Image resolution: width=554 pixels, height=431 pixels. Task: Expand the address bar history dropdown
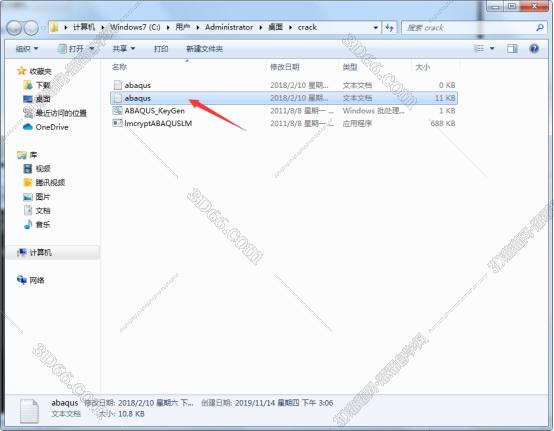(x=376, y=28)
